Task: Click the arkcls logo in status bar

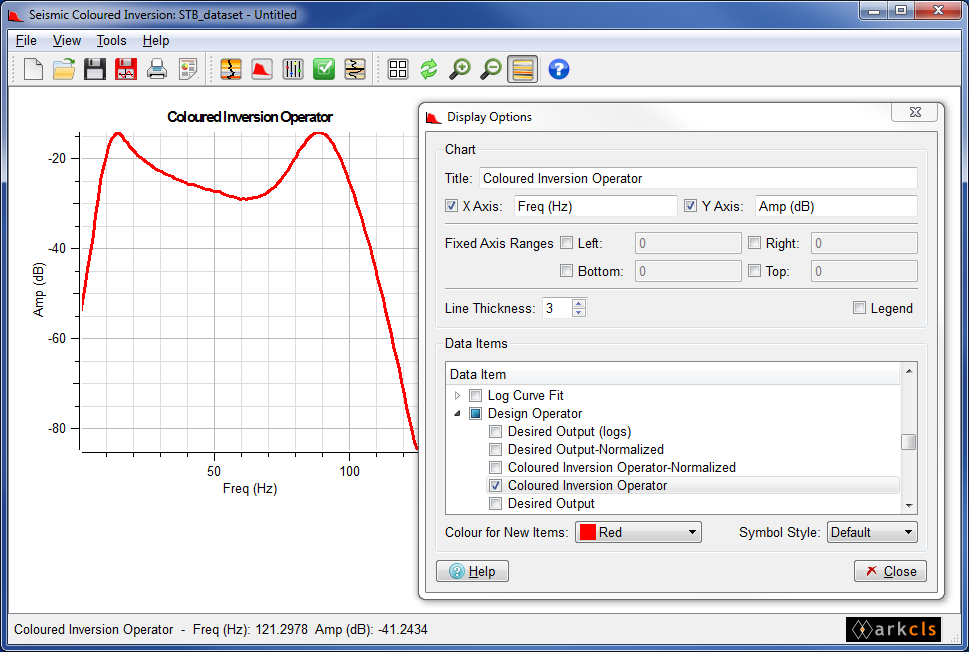Action: pyautogui.click(x=894, y=629)
